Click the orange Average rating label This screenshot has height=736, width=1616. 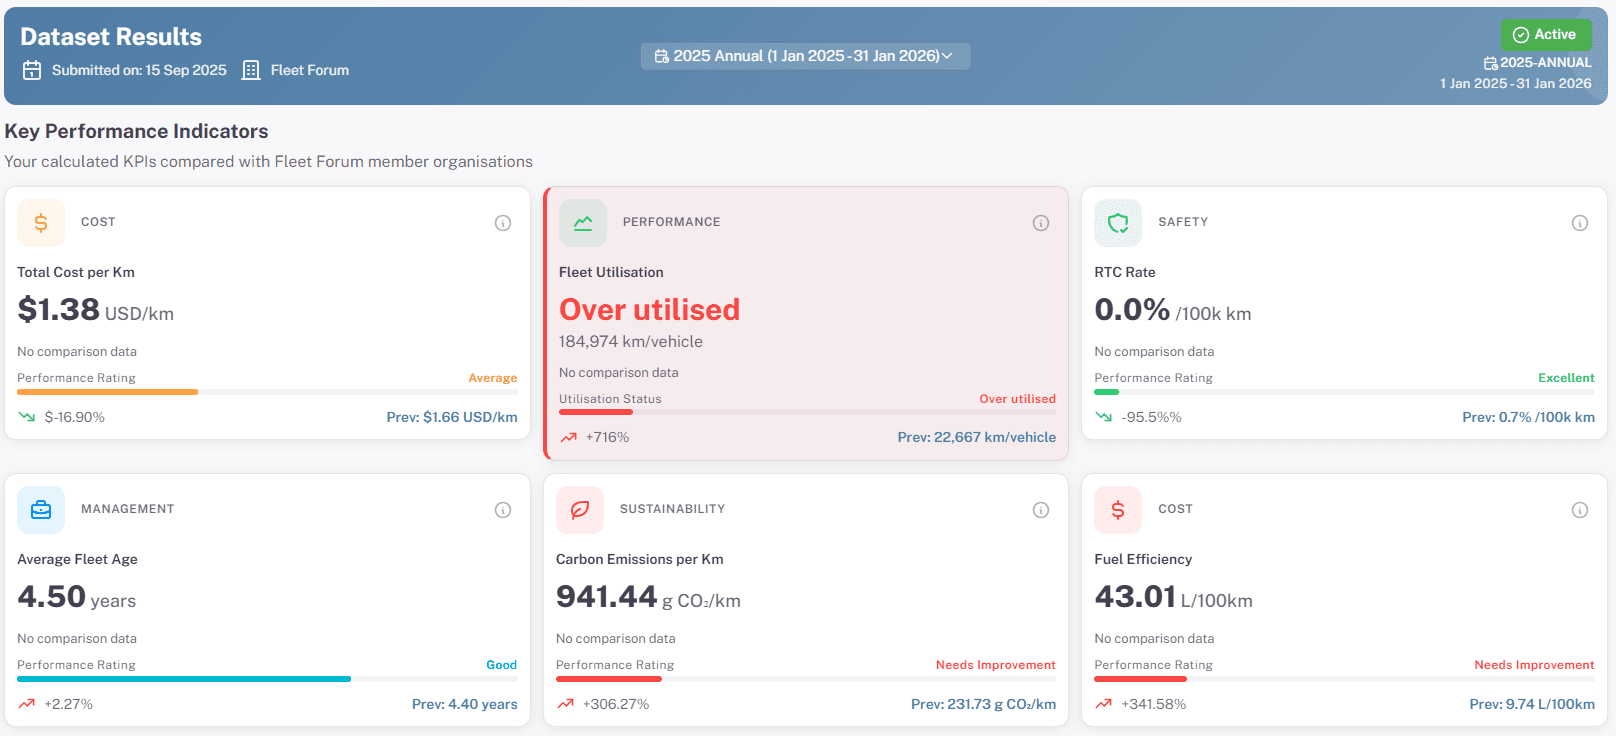493,378
